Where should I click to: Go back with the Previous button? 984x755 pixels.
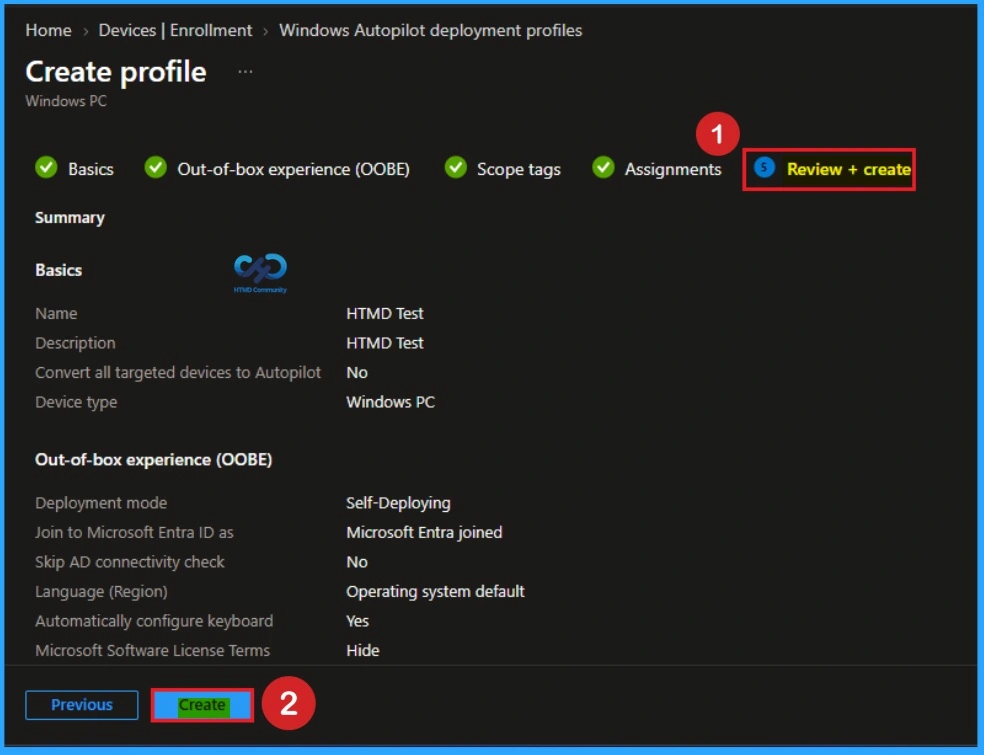(82, 705)
